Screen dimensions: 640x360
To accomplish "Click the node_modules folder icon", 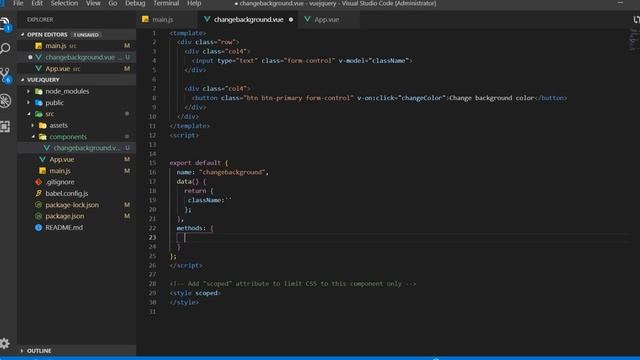I will (39, 91).
